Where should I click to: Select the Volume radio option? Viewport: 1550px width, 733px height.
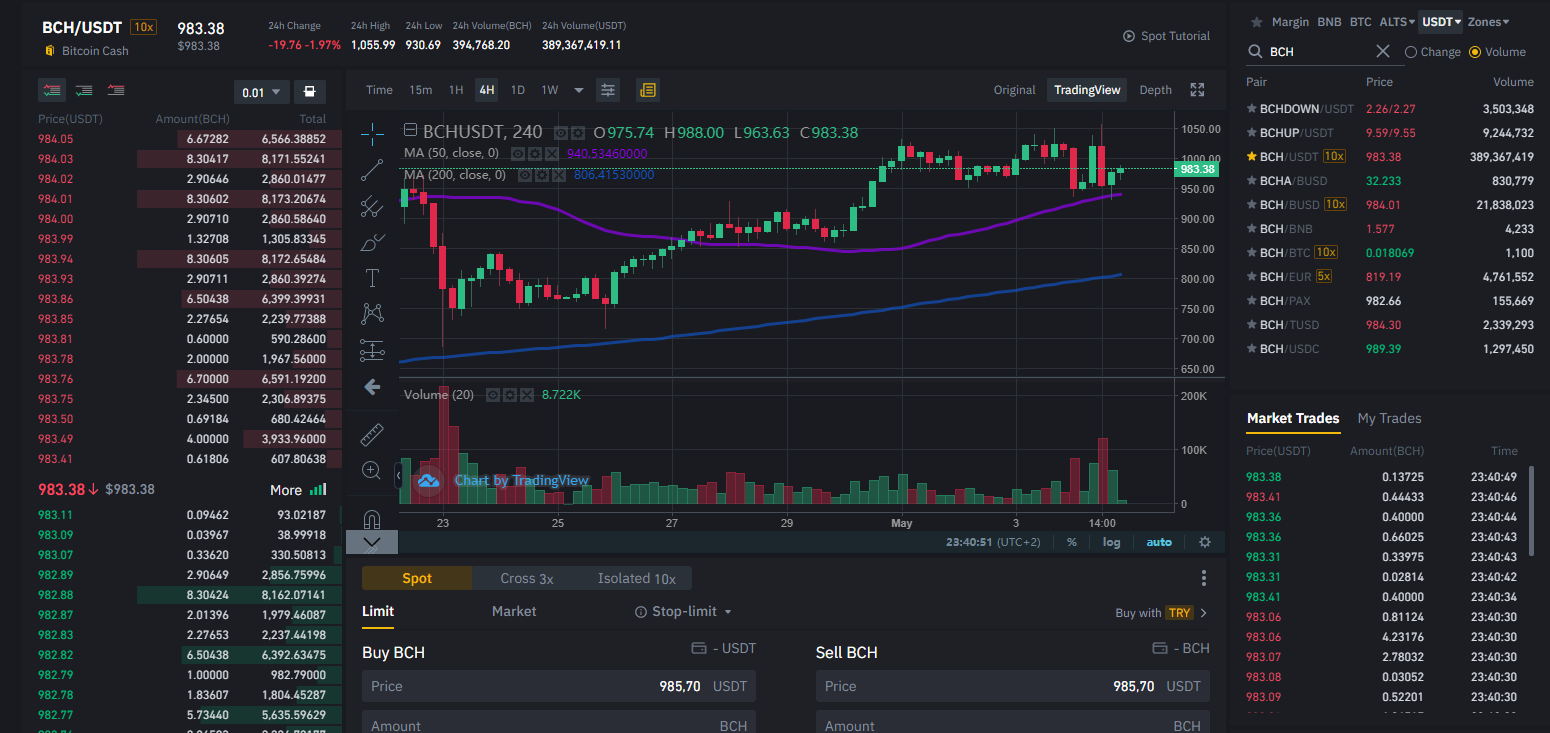point(1497,52)
